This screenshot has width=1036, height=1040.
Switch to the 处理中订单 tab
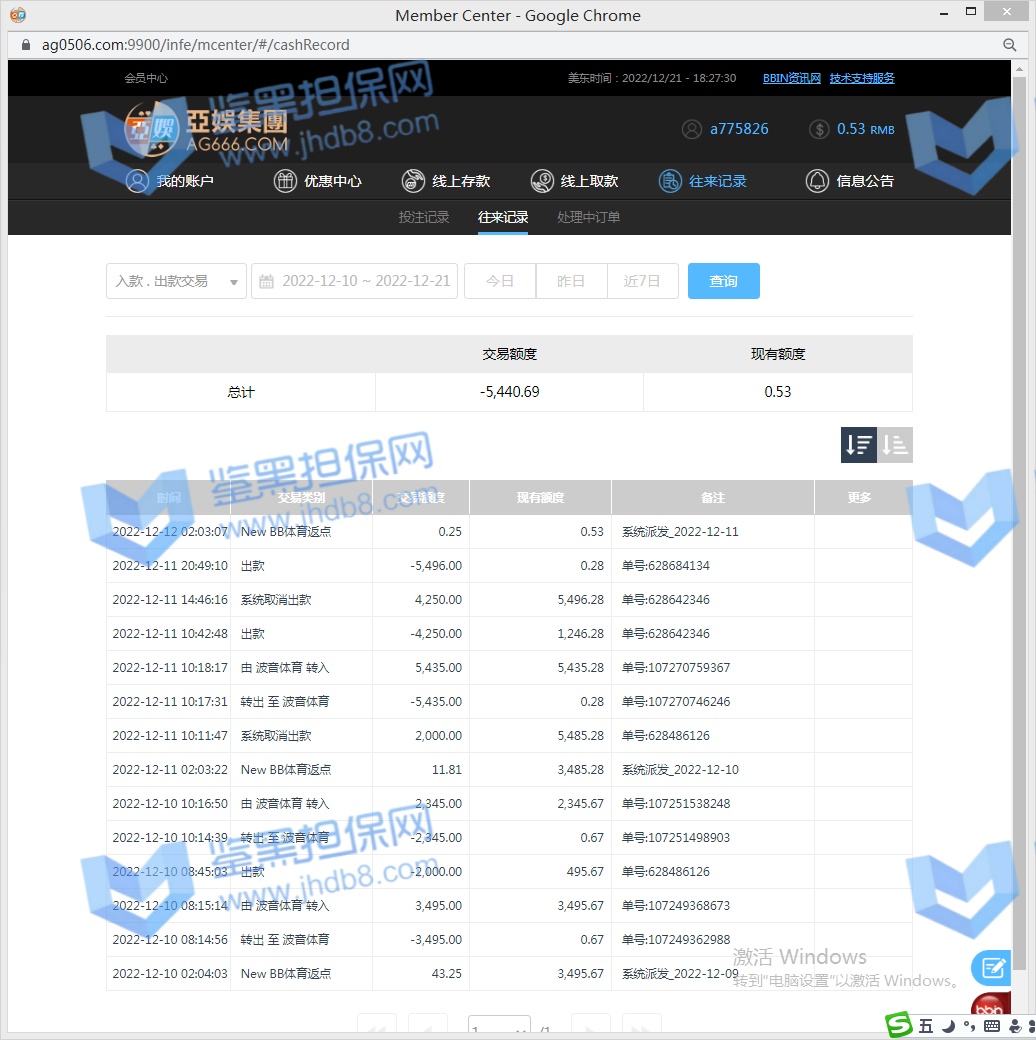588,217
